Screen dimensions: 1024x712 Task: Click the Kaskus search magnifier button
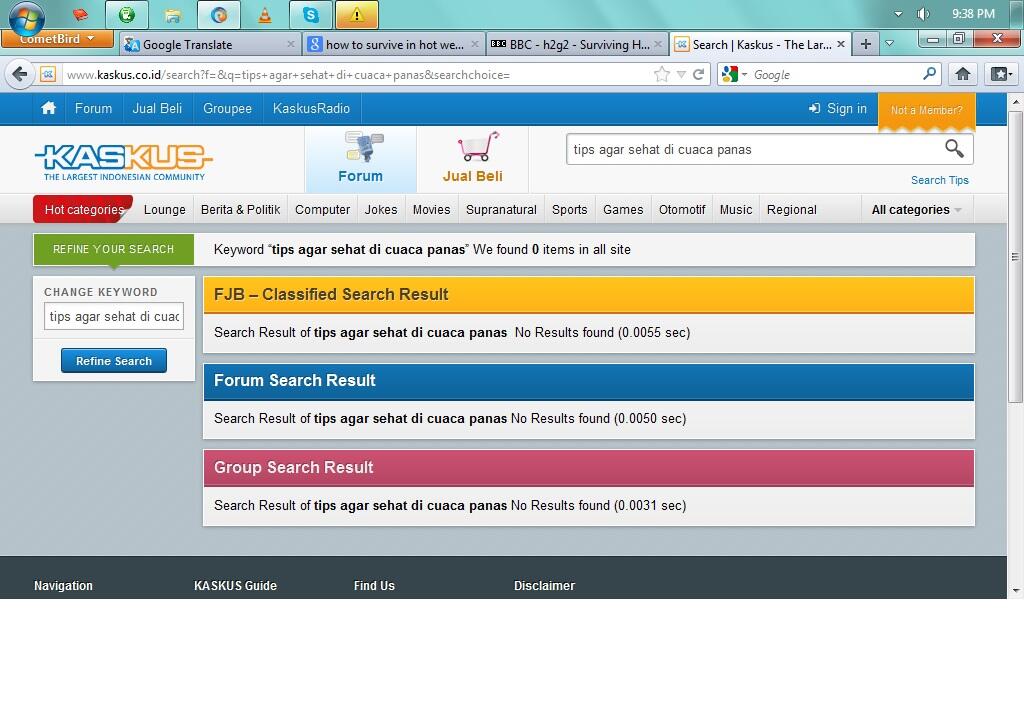click(955, 149)
